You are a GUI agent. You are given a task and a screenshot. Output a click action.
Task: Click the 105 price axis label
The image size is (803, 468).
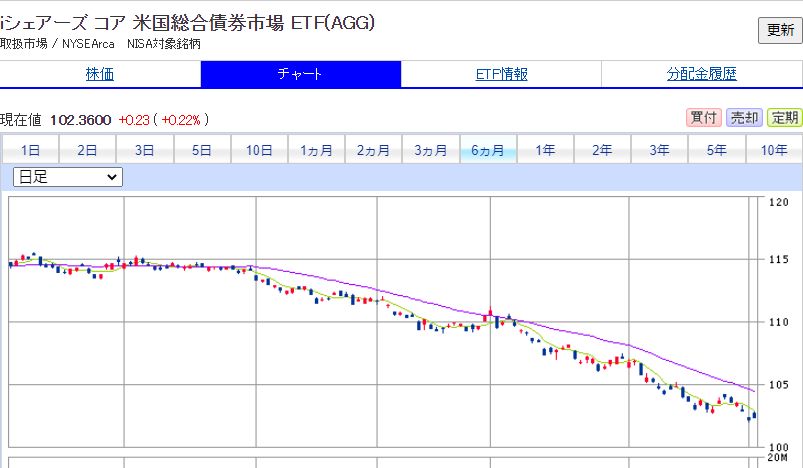(778, 385)
